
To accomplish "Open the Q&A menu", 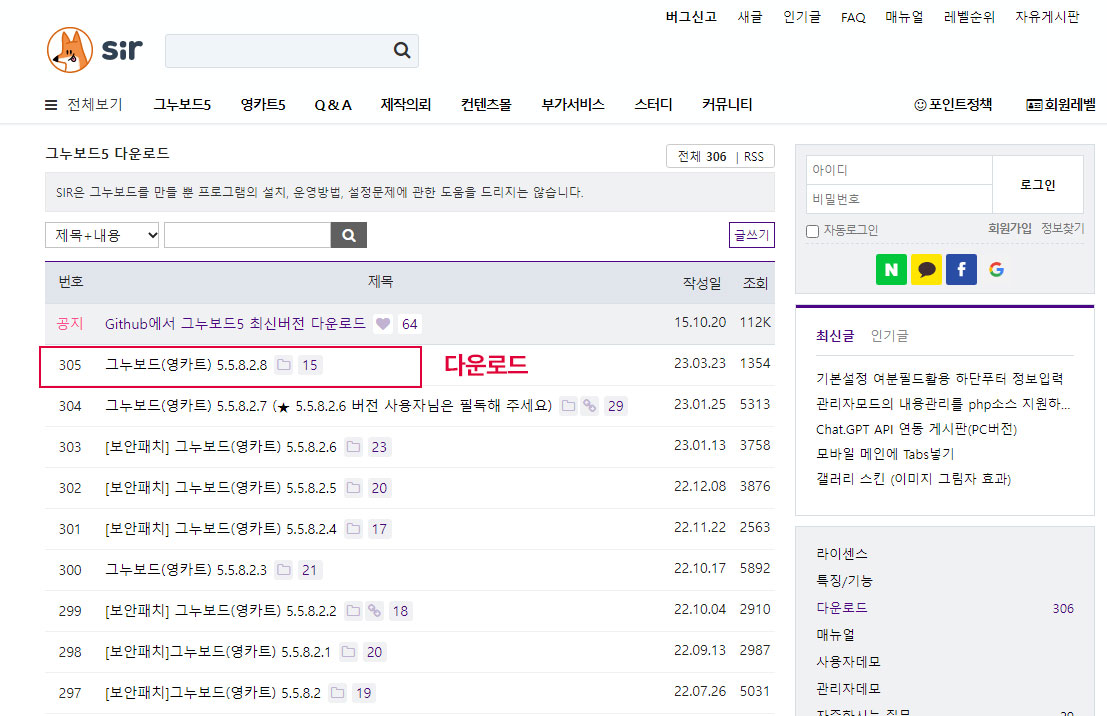I will [333, 105].
